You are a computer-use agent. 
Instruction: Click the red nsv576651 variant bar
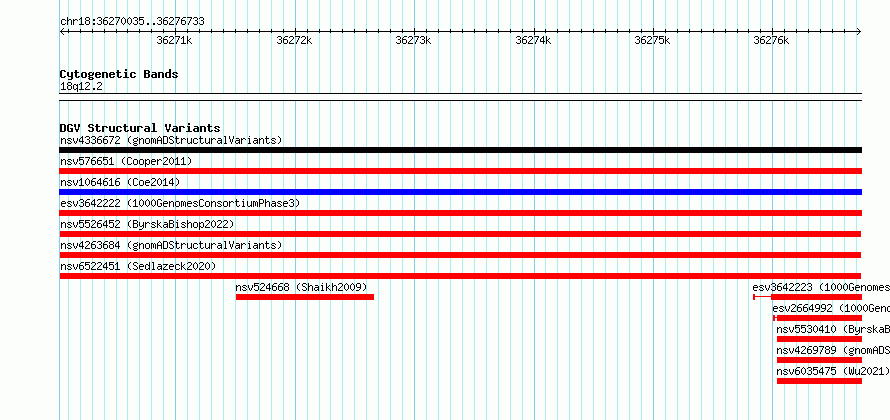(461, 171)
